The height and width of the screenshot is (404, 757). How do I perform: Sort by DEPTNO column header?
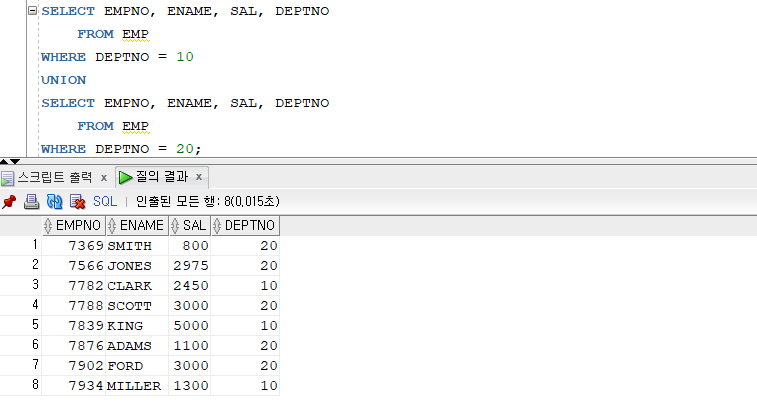click(x=245, y=225)
